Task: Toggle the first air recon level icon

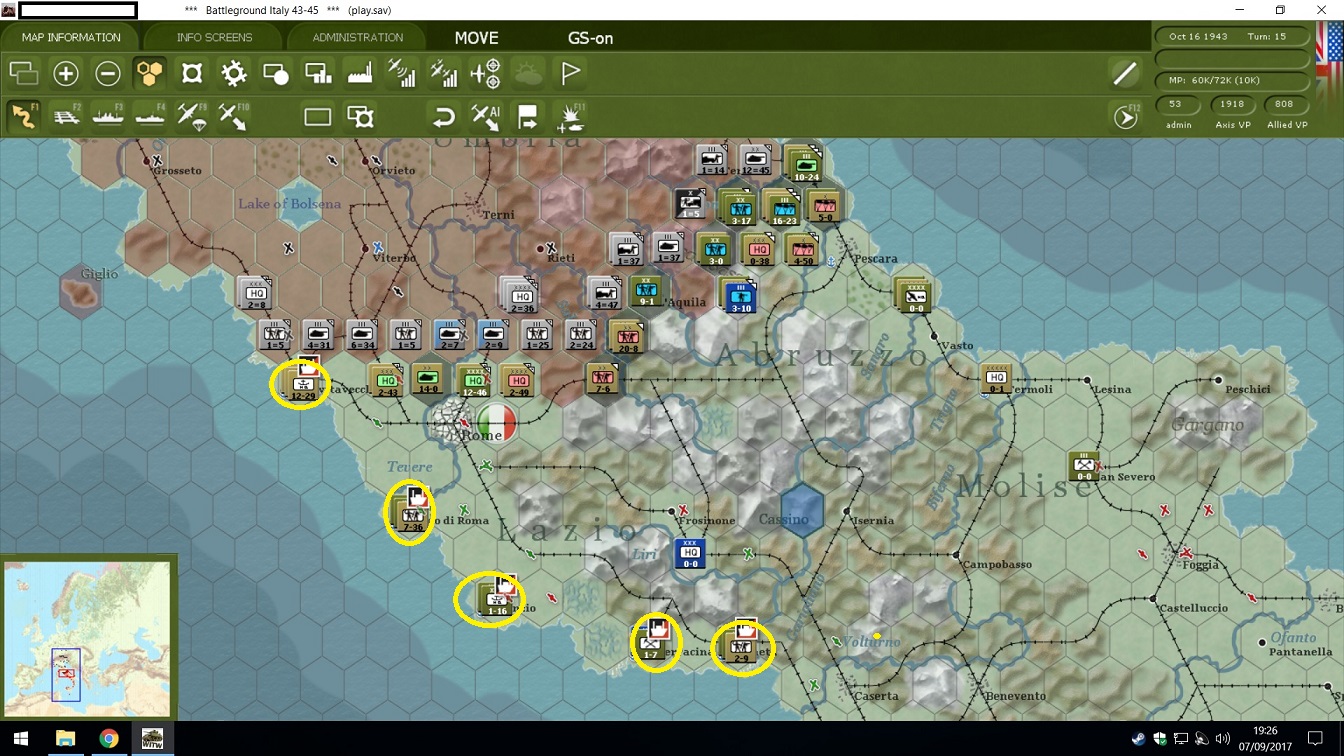Action: (x=402, y=73)
